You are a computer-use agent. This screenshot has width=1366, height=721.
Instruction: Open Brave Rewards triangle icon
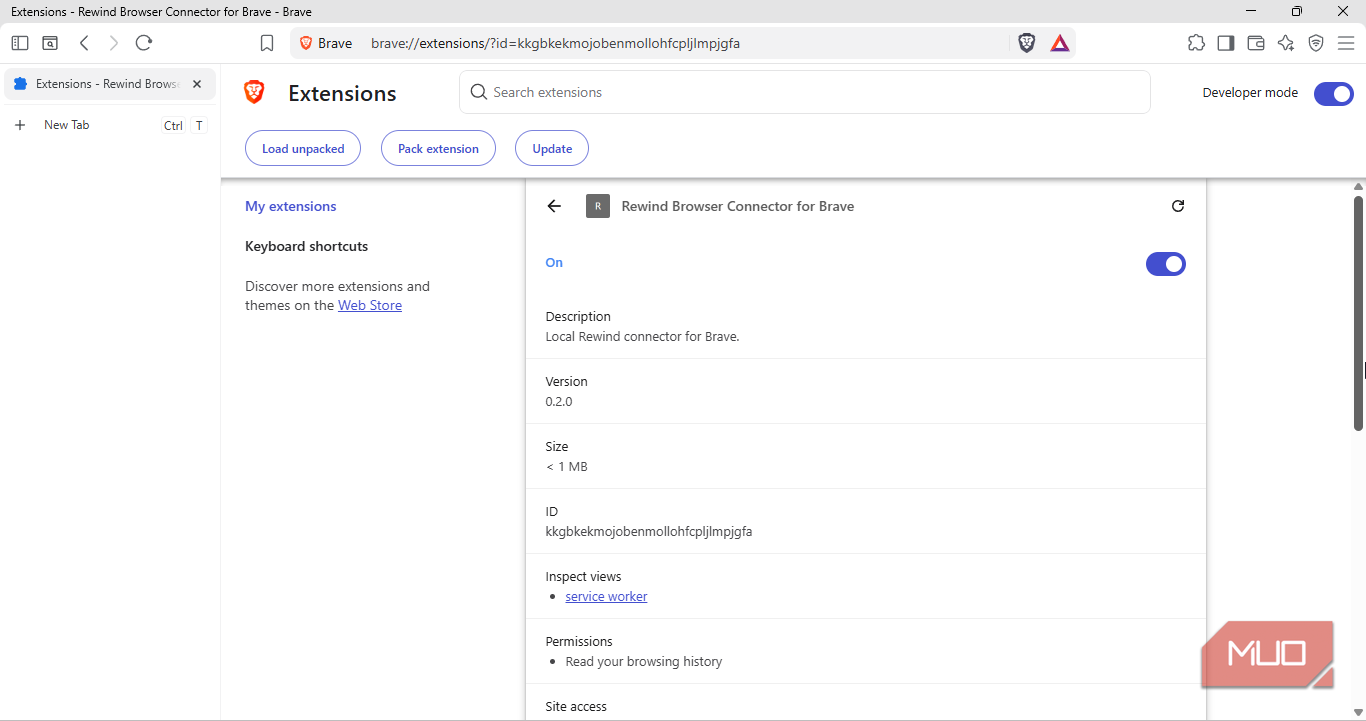[x=1060, y=43]
